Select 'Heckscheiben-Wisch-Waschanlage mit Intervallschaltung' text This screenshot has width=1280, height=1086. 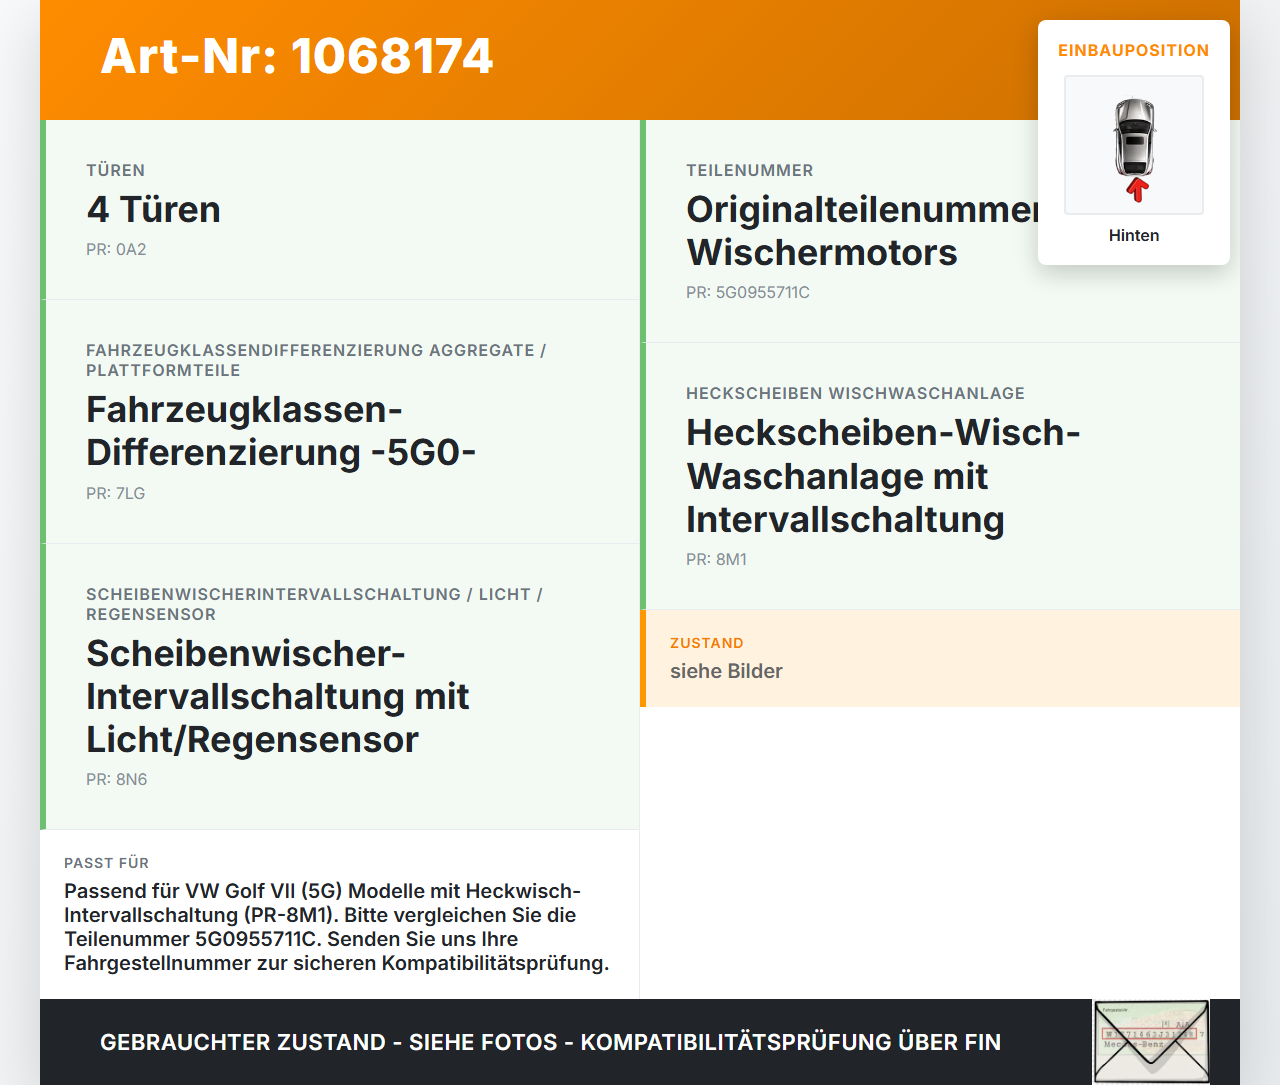pyautogui.click(x=883, y=476)
